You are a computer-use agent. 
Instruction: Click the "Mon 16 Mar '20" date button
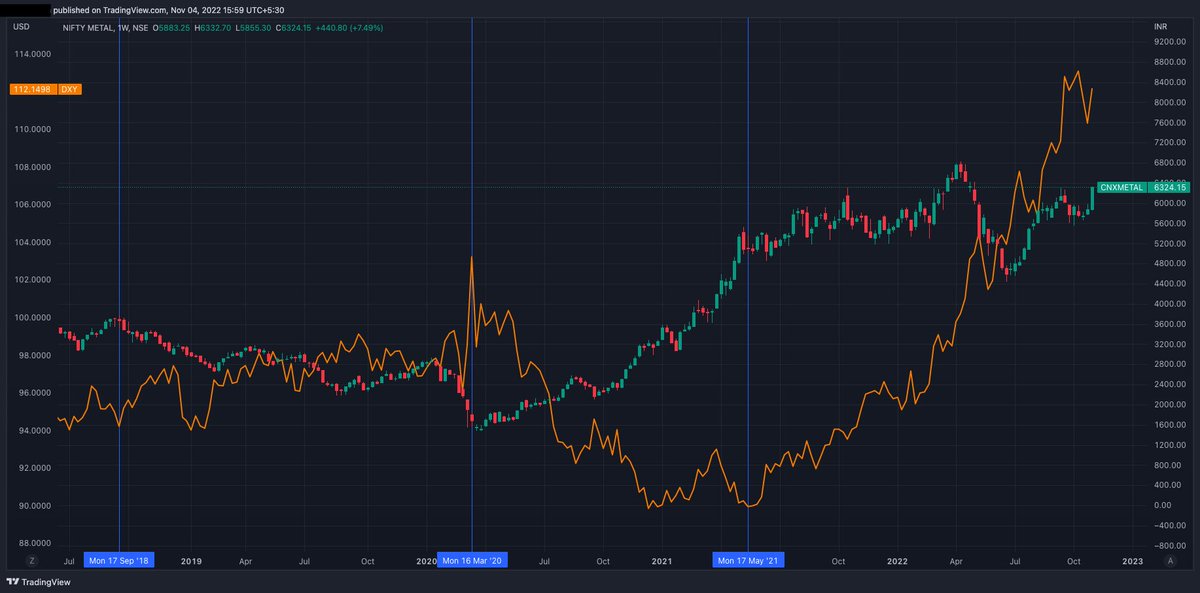[473, 560]
